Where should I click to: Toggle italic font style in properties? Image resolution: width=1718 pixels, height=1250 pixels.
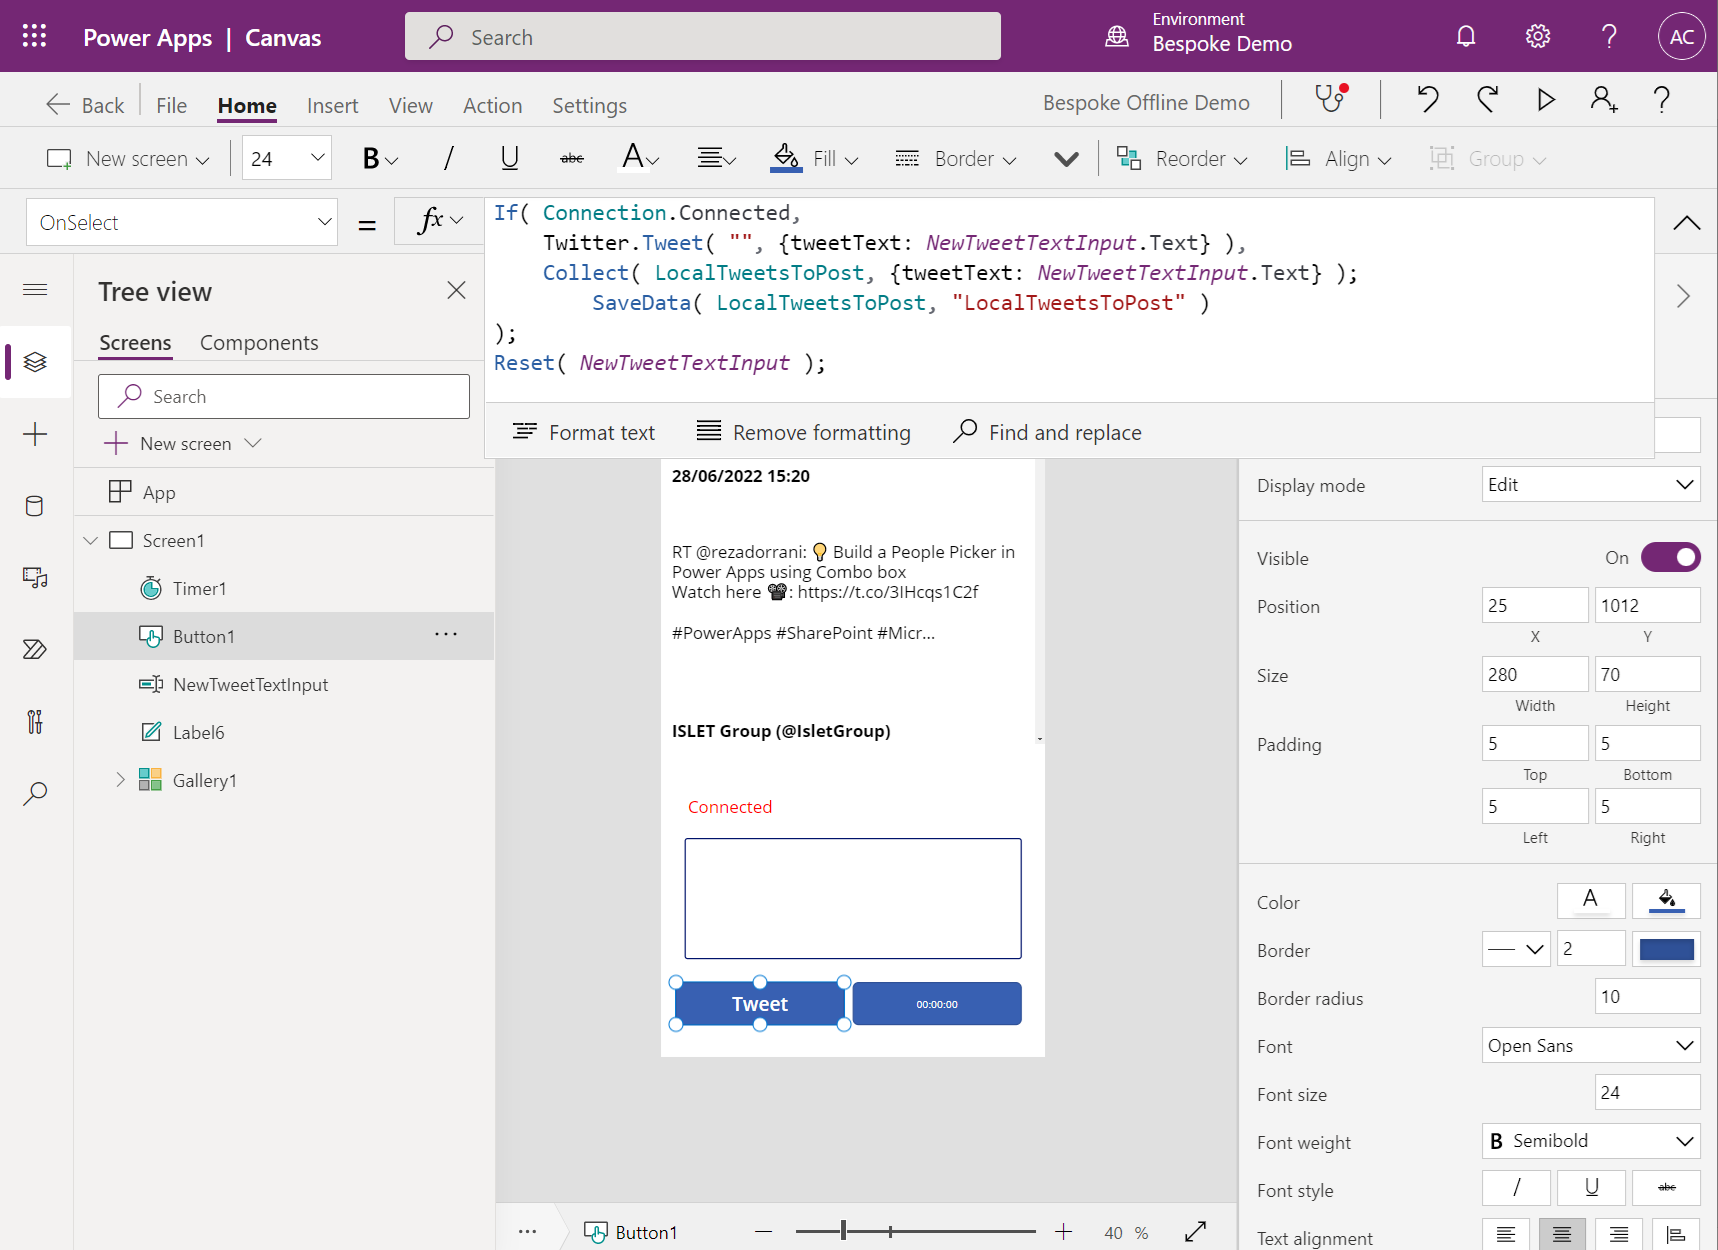tap(1516, 1188)
